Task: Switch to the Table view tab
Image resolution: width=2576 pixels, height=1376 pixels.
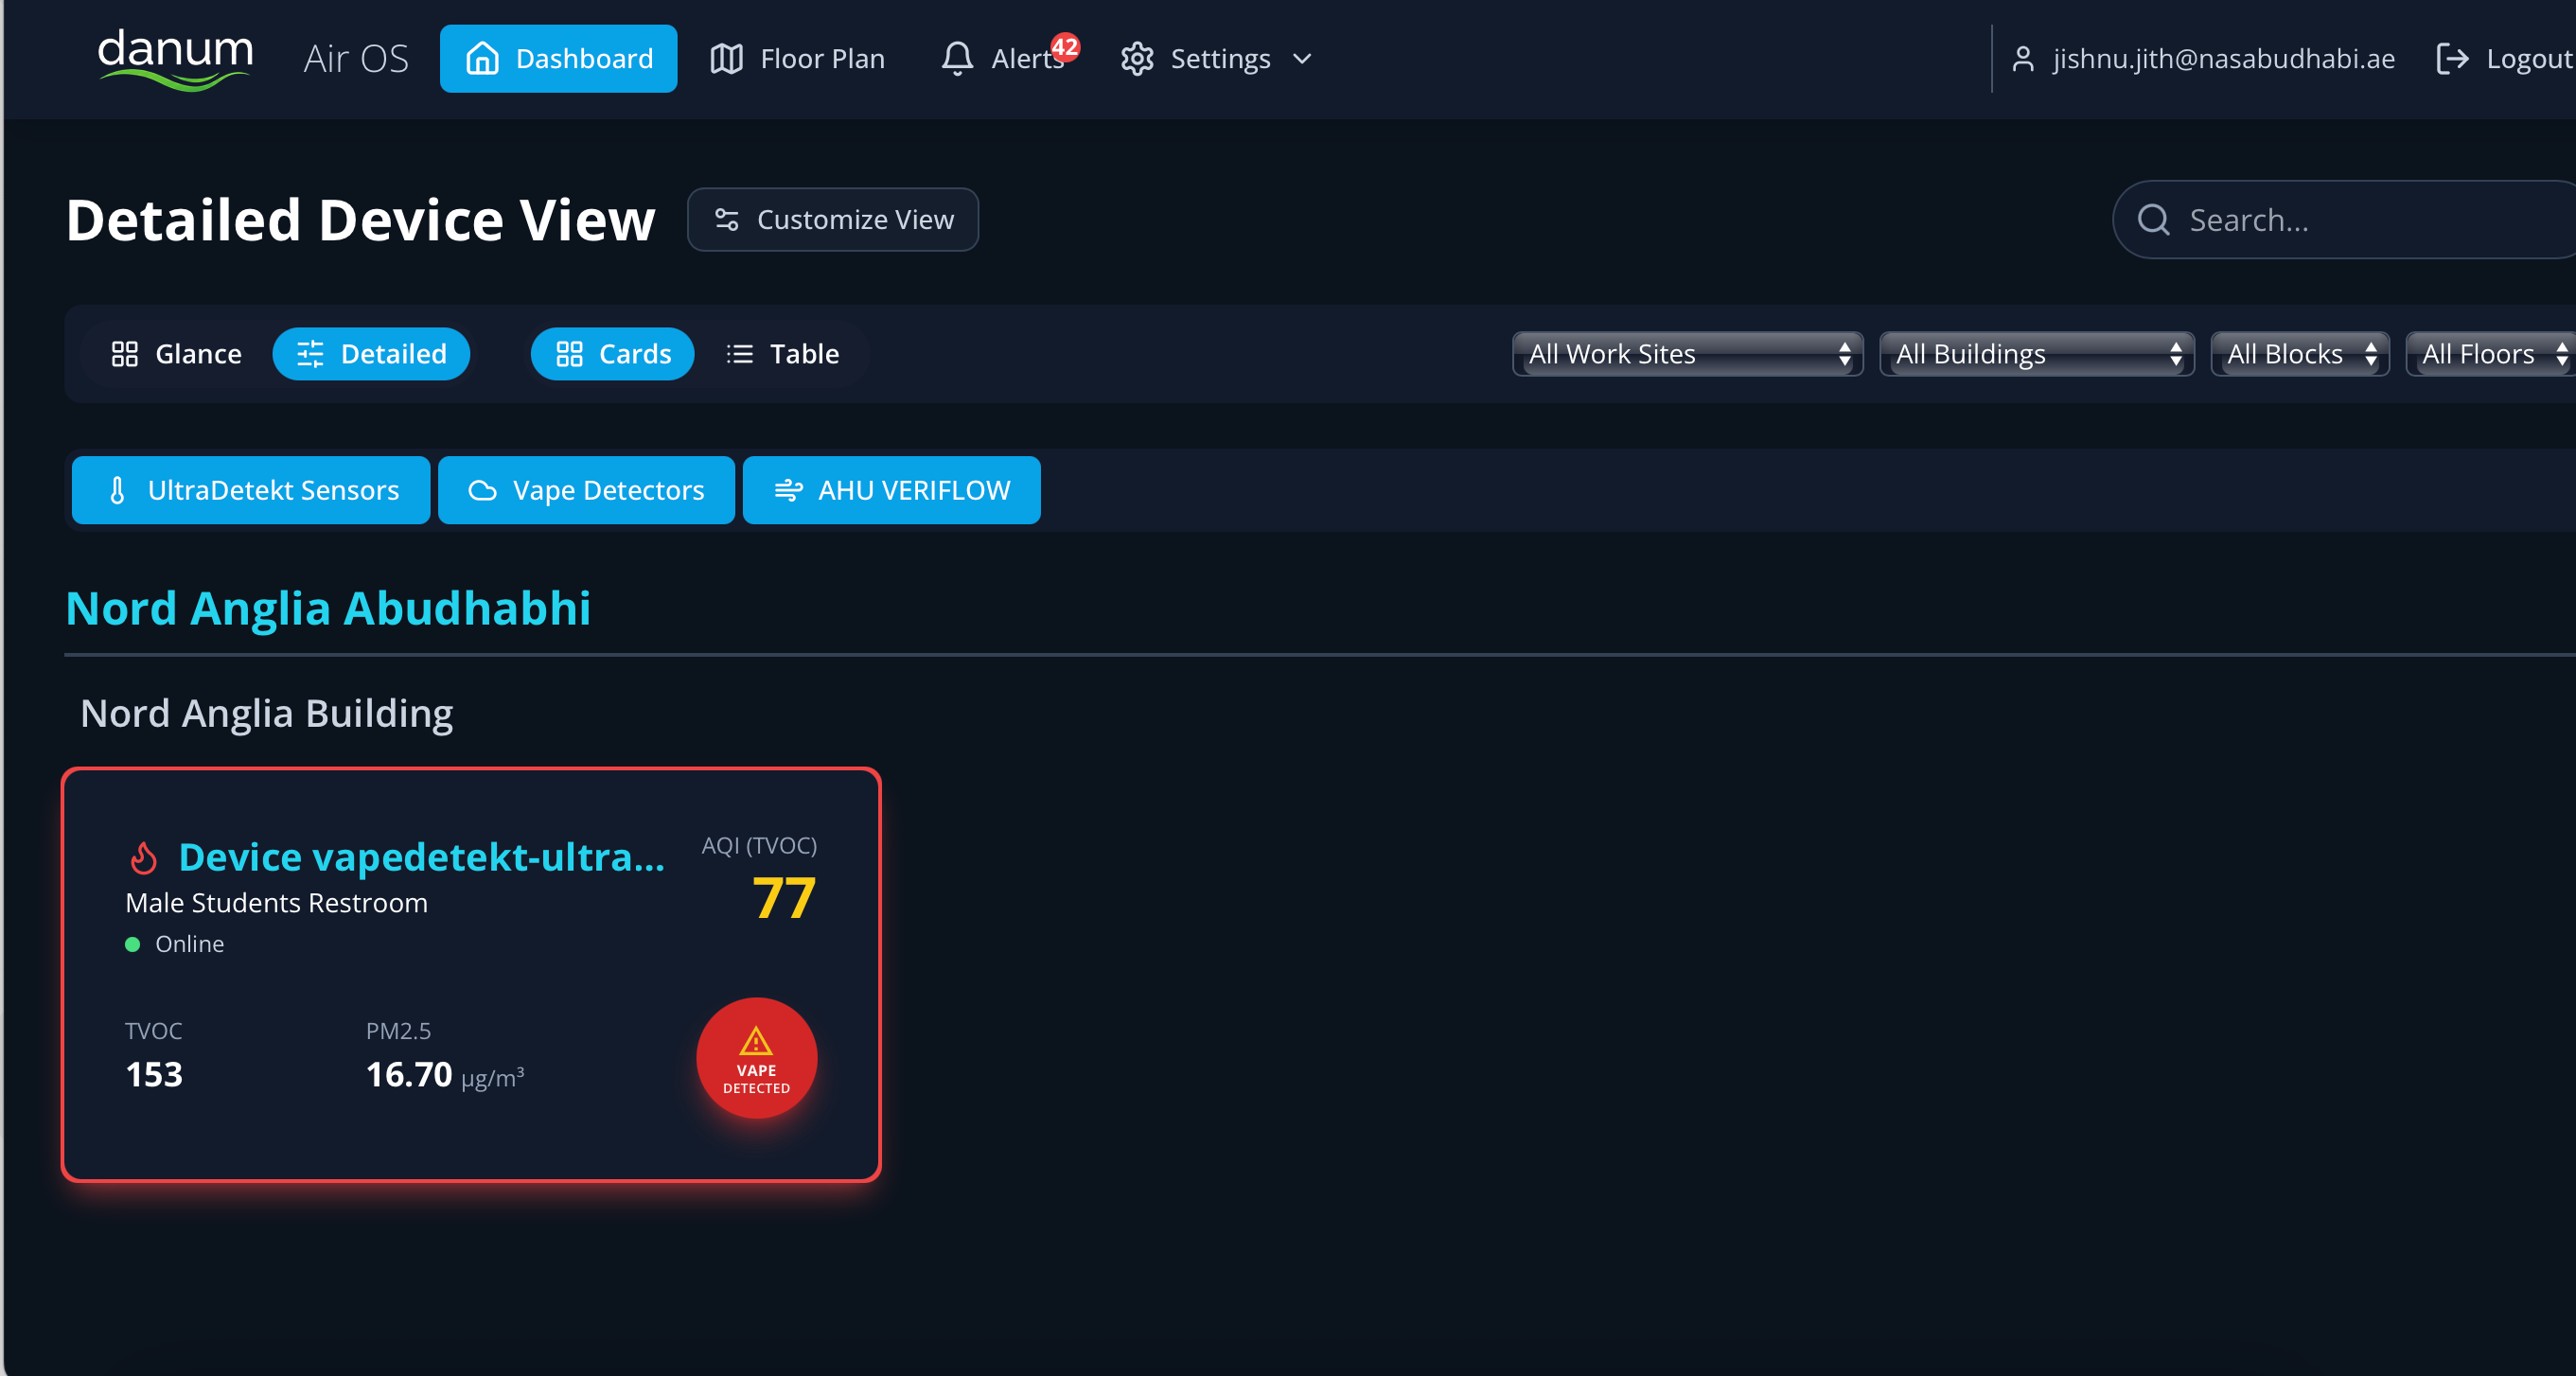Action: [783, 353]
